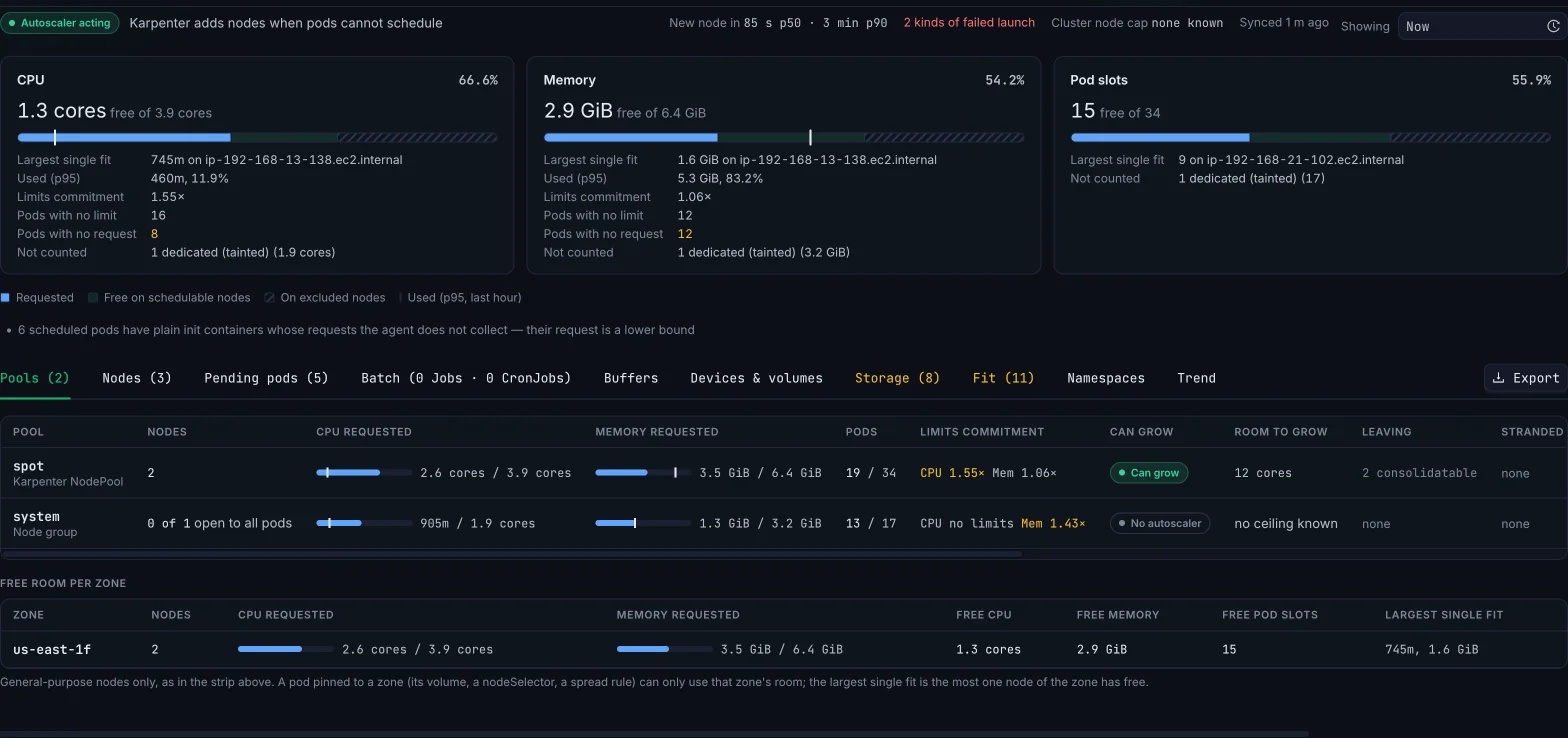This screenshot has height=738, width=1568.
Task: Click the 12 cores room to grow value
Action: click(x=1262, y=473)
